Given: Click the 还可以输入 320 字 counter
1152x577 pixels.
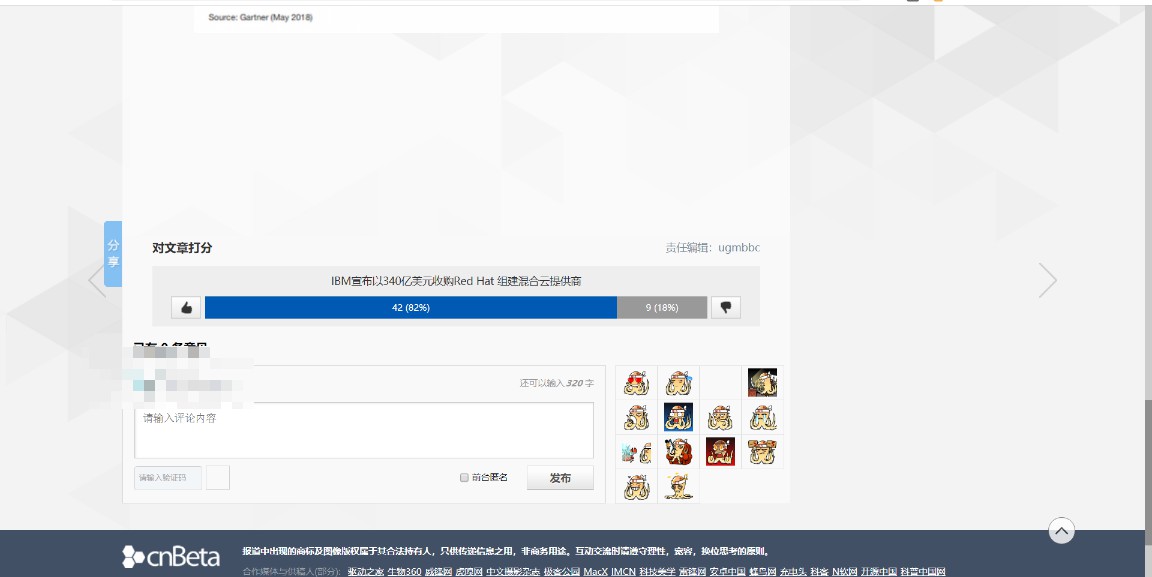Looking at the screenshot, I should coord(557,383).
